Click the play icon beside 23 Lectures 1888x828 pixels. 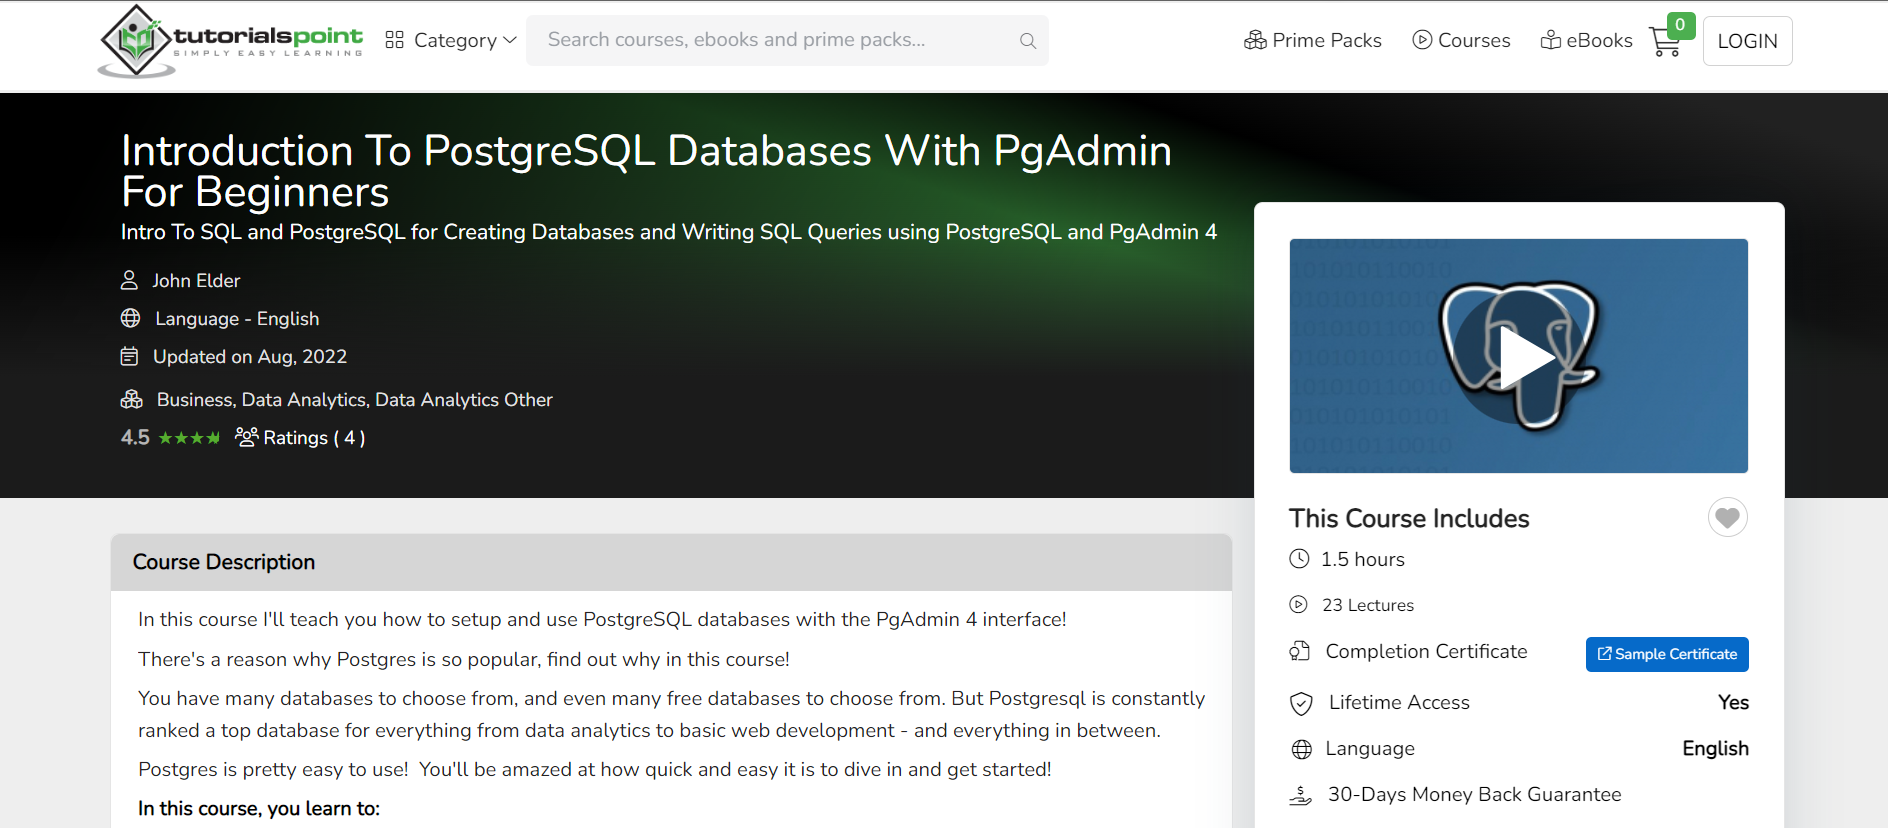(x=1298, y=604)
